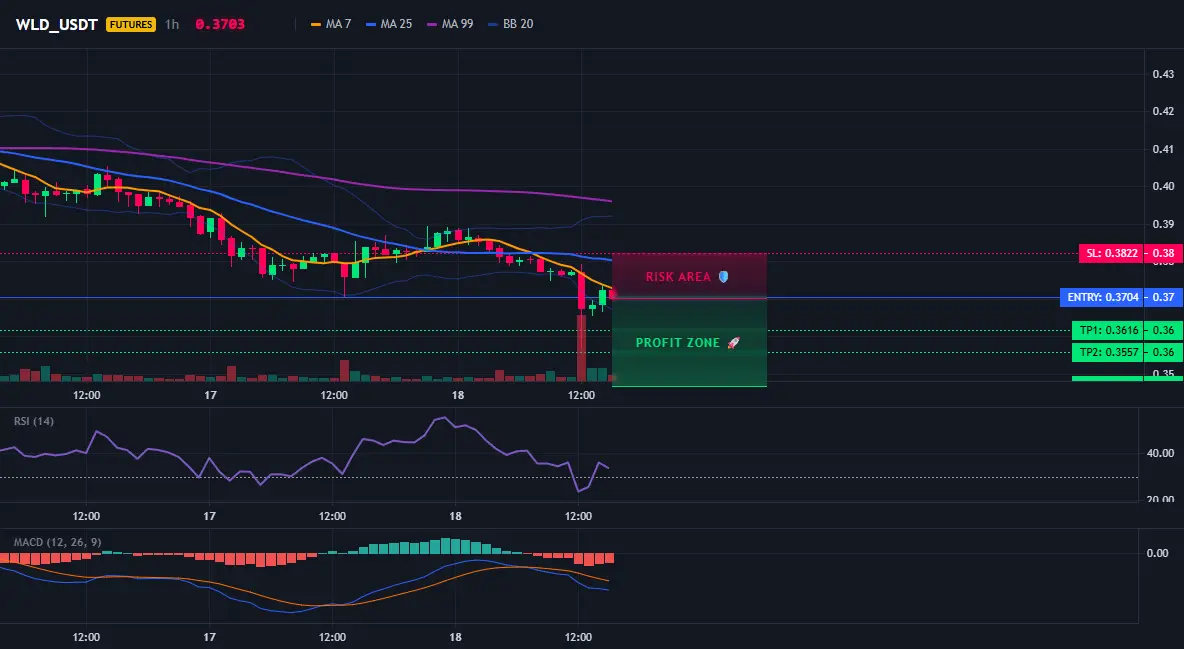Image resolution: width=1184 pixels, height=649 pixels.
Task: Click the 18 date label under price chart
Action: 458,395
